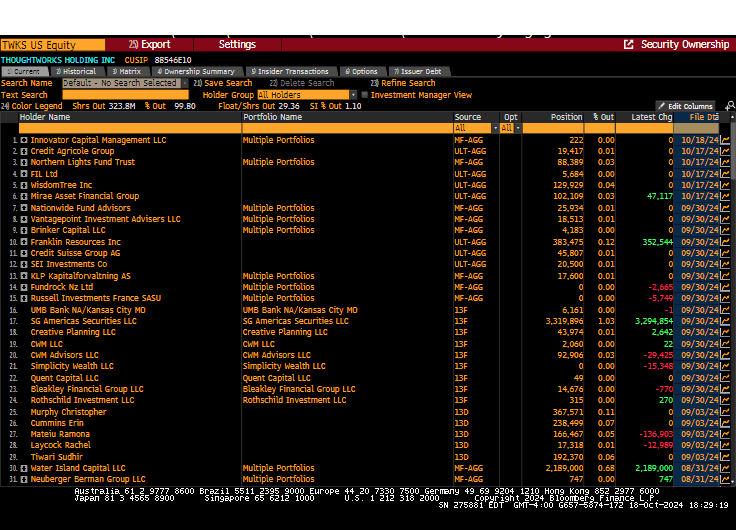The image size is (736, 530).
Task: Open chart icon for SEI Investments Co row
Action: [x=725, y=264]
